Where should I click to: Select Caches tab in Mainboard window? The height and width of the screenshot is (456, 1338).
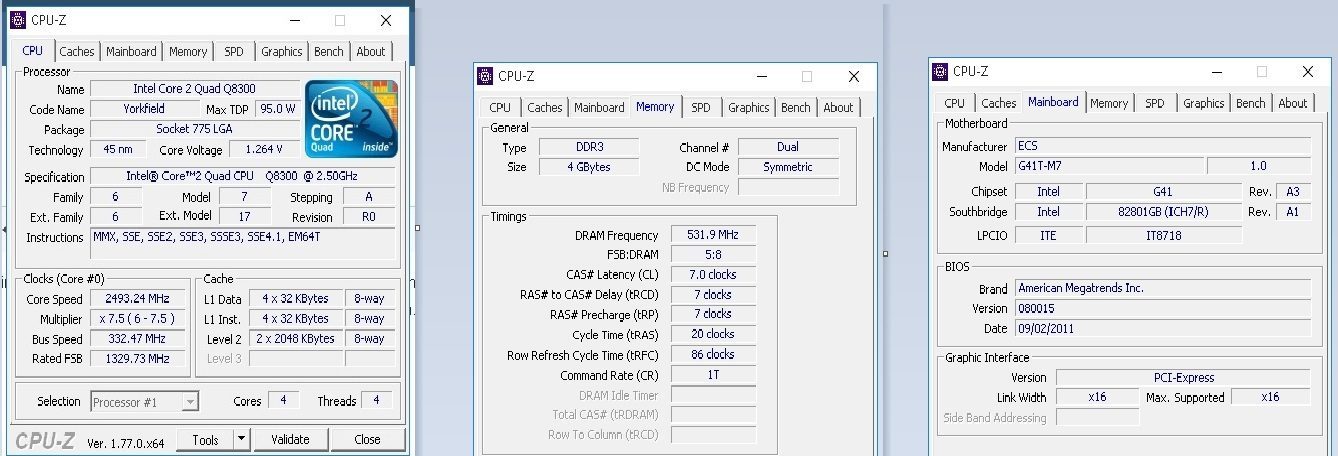click(x=998, y=103)
